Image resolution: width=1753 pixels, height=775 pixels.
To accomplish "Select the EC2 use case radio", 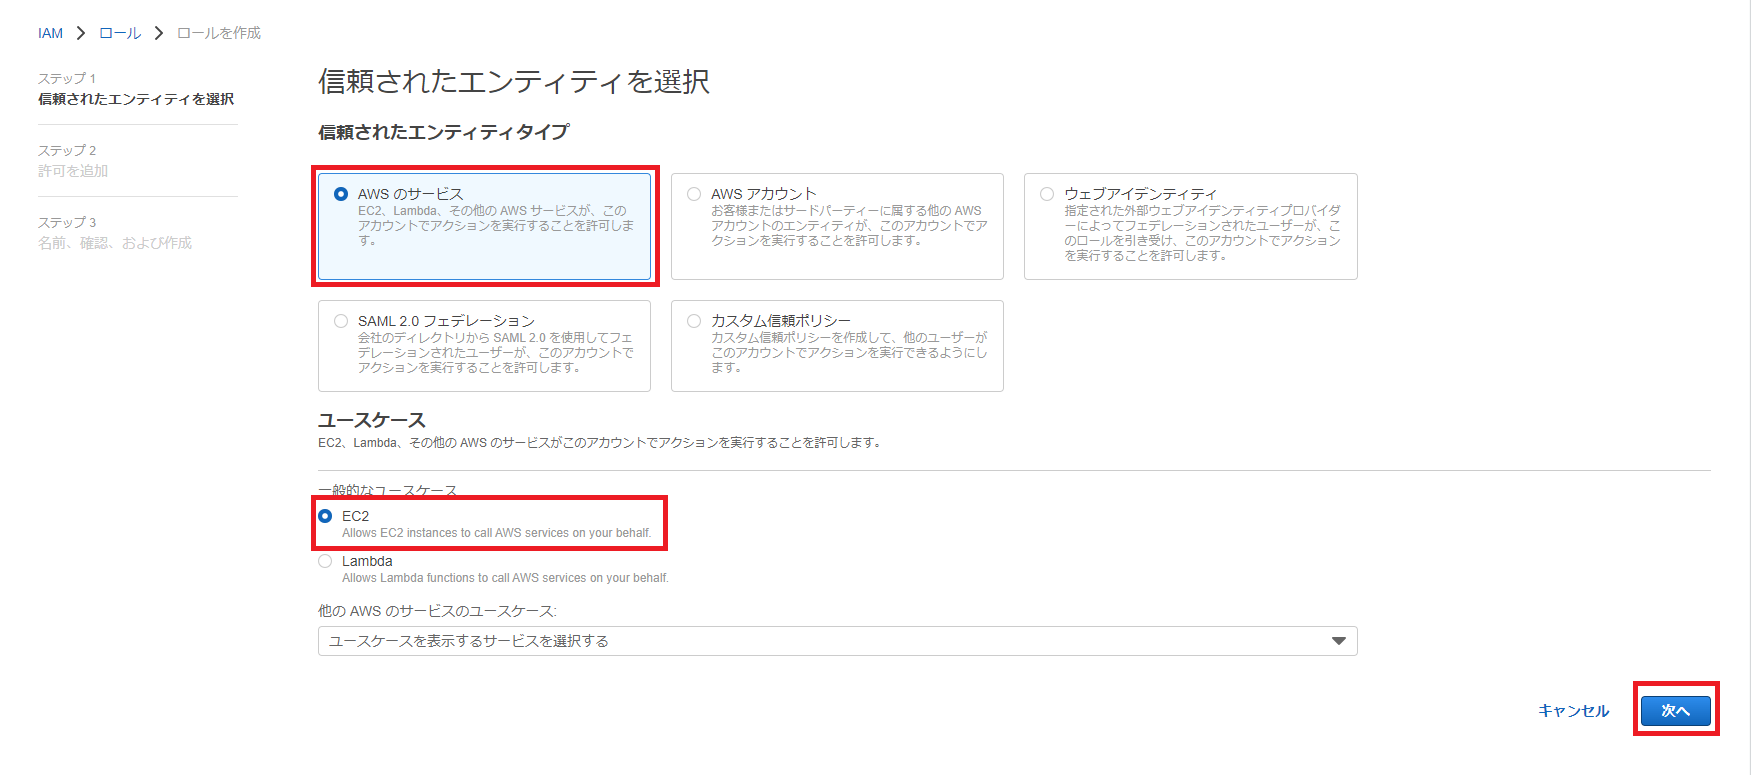I will (325, 516).
